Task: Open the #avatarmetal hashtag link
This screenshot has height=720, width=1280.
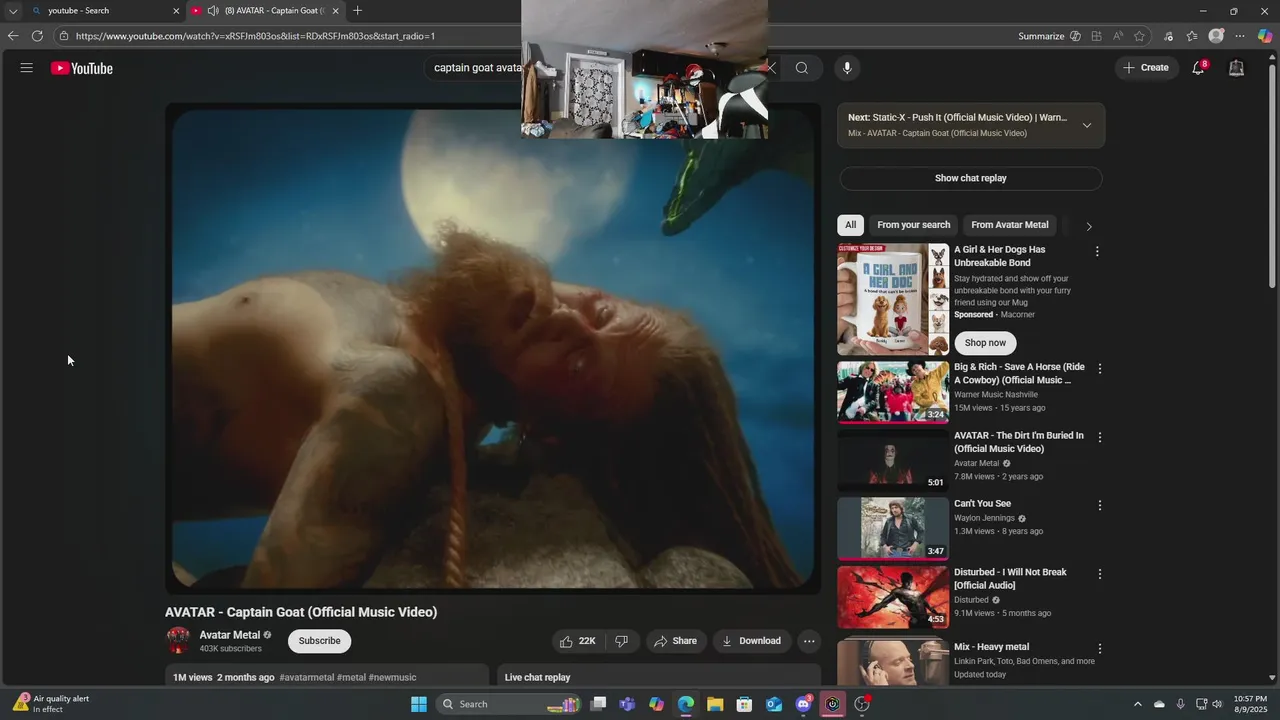Action: coord(307,677)
